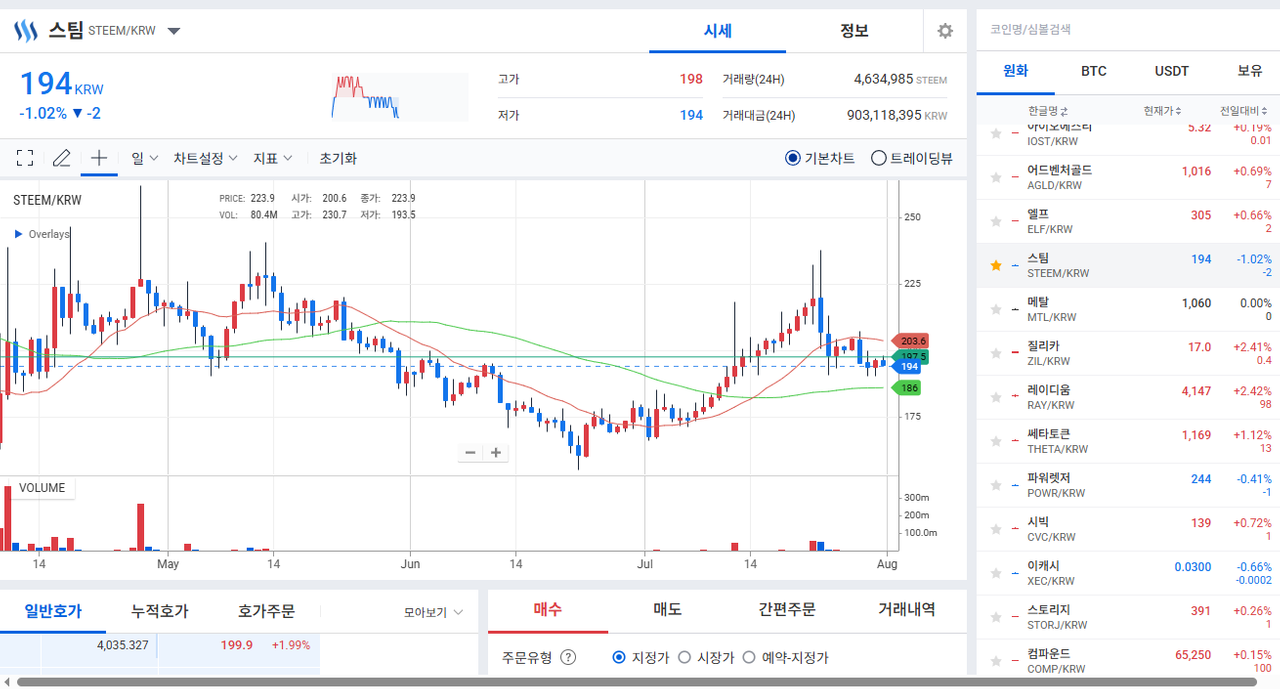The width and height of the screenshot is (1280, 689).
Task: Expand the Overlays triangle
Action: coord(18,234)
